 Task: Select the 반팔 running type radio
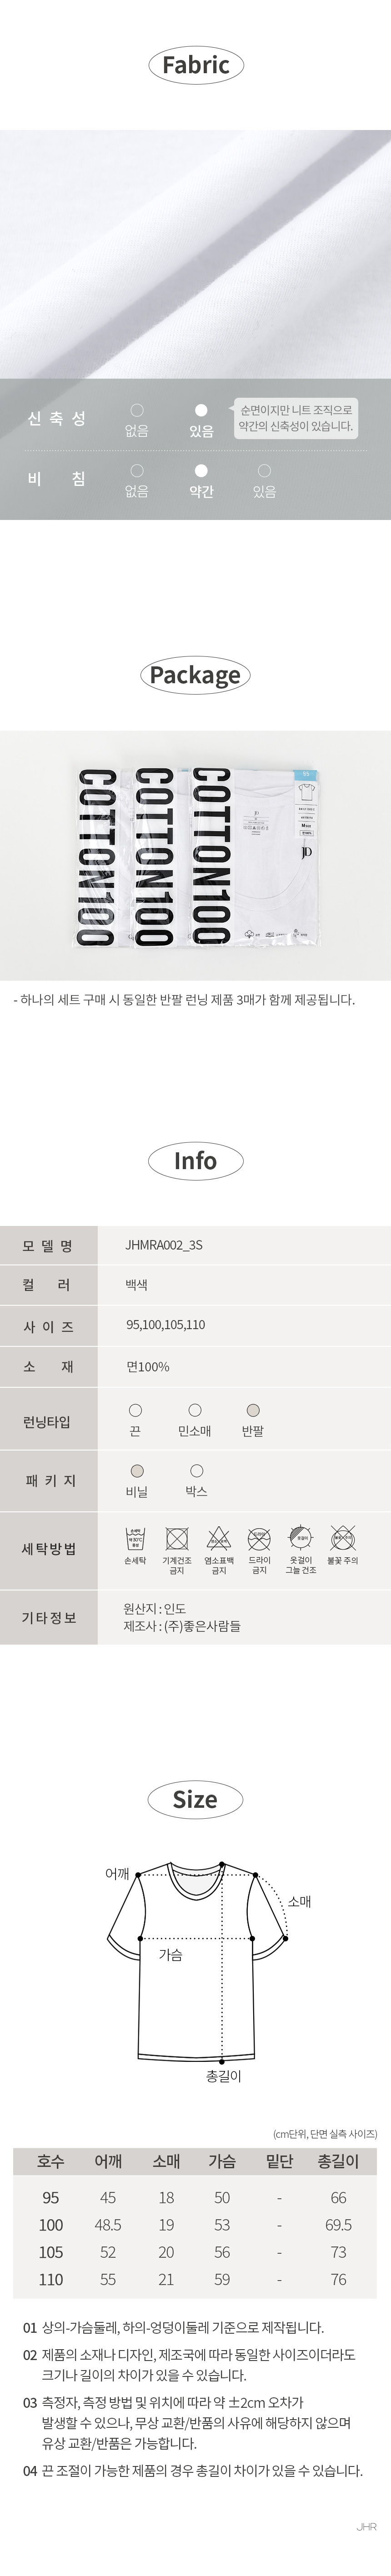pos(252,1410)
